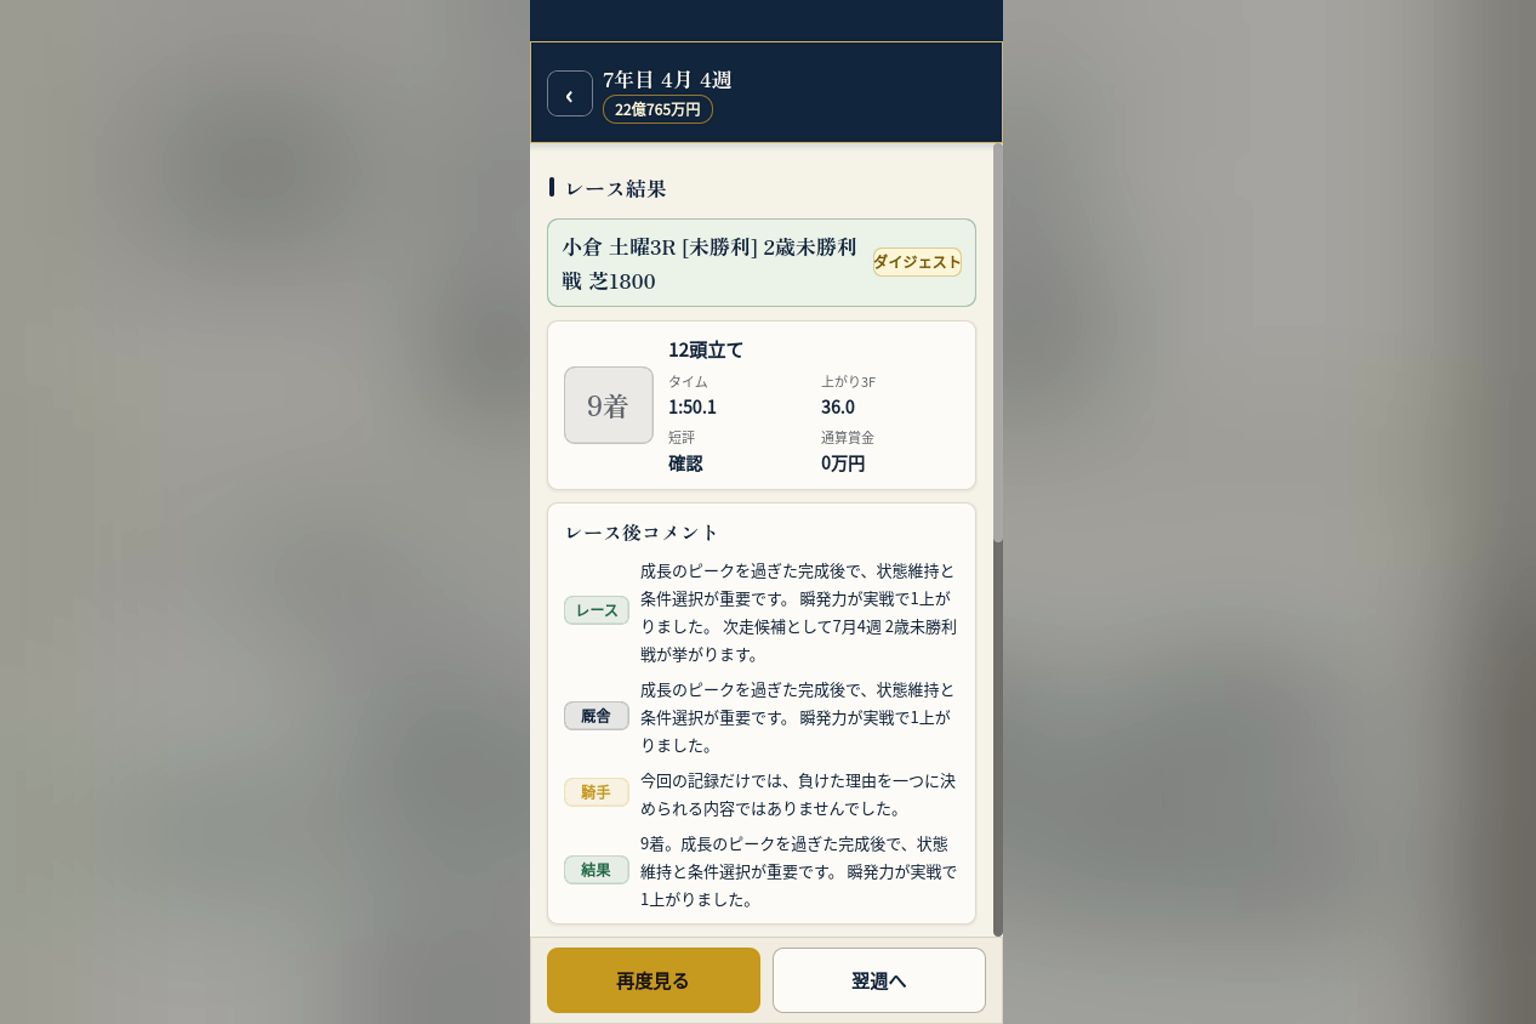Click the 9着 finishing position badge
The image size is (1536, 1024).
608,405
